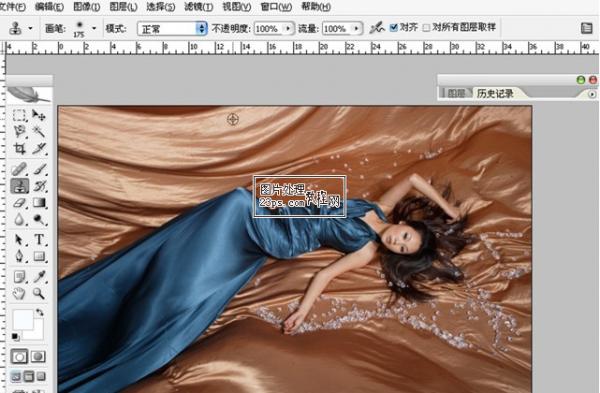Select the Brush tool in the toolbox
Image resolution: width=600 pixels, height=393 pixels.
tap(39, 169)
